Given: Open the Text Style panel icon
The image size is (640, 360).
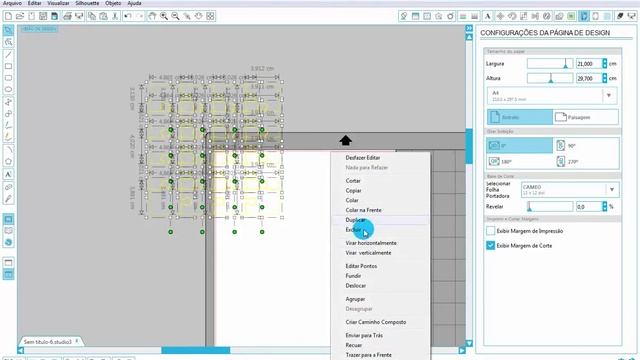Looking at the screenshot, I should click(487, 16).
